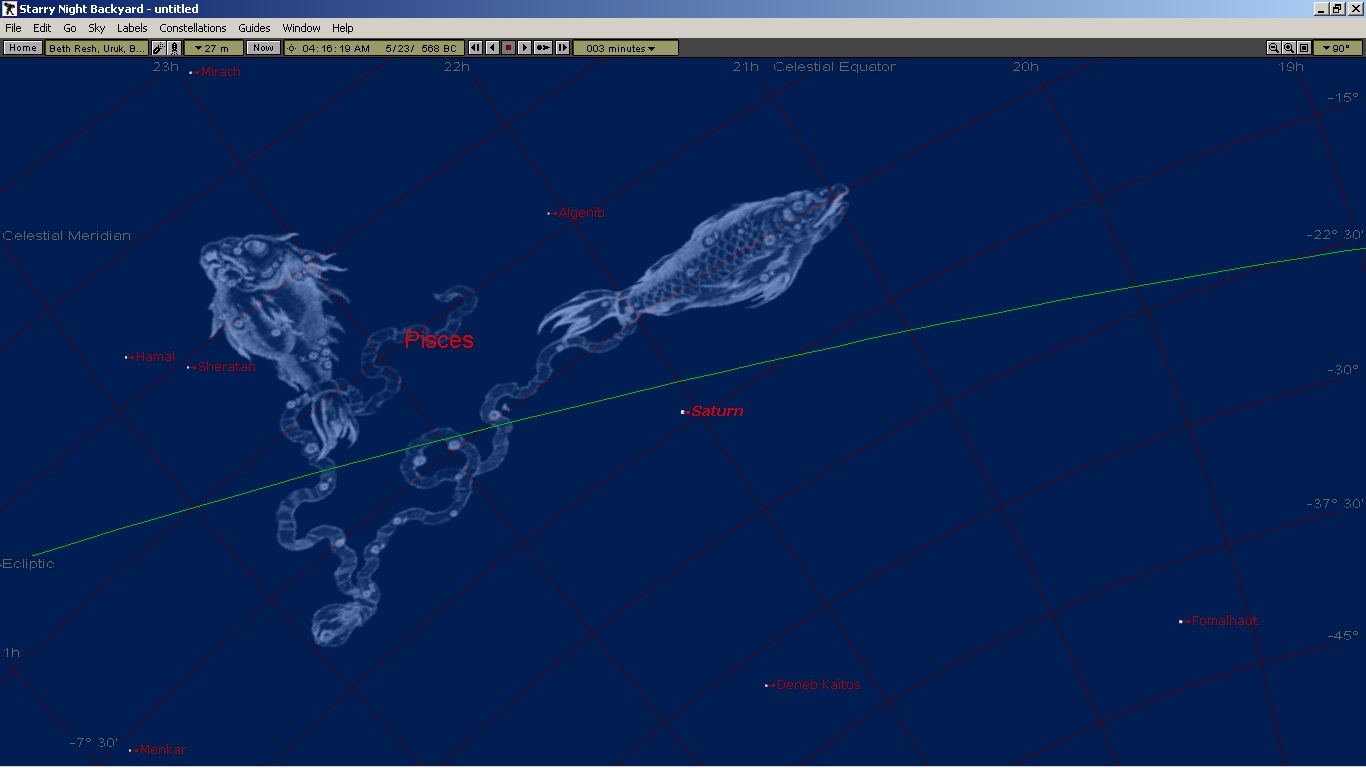This screenshot has height=768, width=1366.
Task: Select the 04:16:19 AM time field
Action: (x=336, y=48)
